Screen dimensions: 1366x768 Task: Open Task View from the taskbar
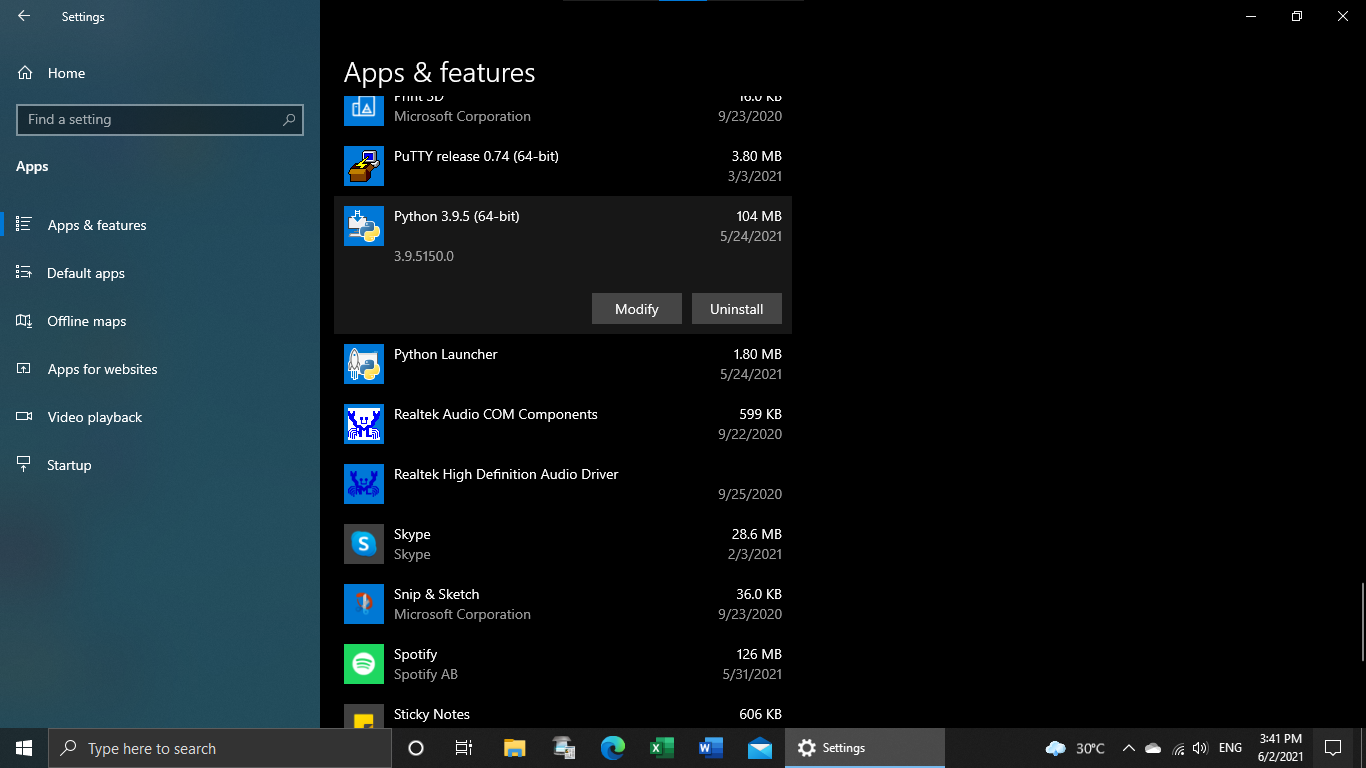point(463,748)
